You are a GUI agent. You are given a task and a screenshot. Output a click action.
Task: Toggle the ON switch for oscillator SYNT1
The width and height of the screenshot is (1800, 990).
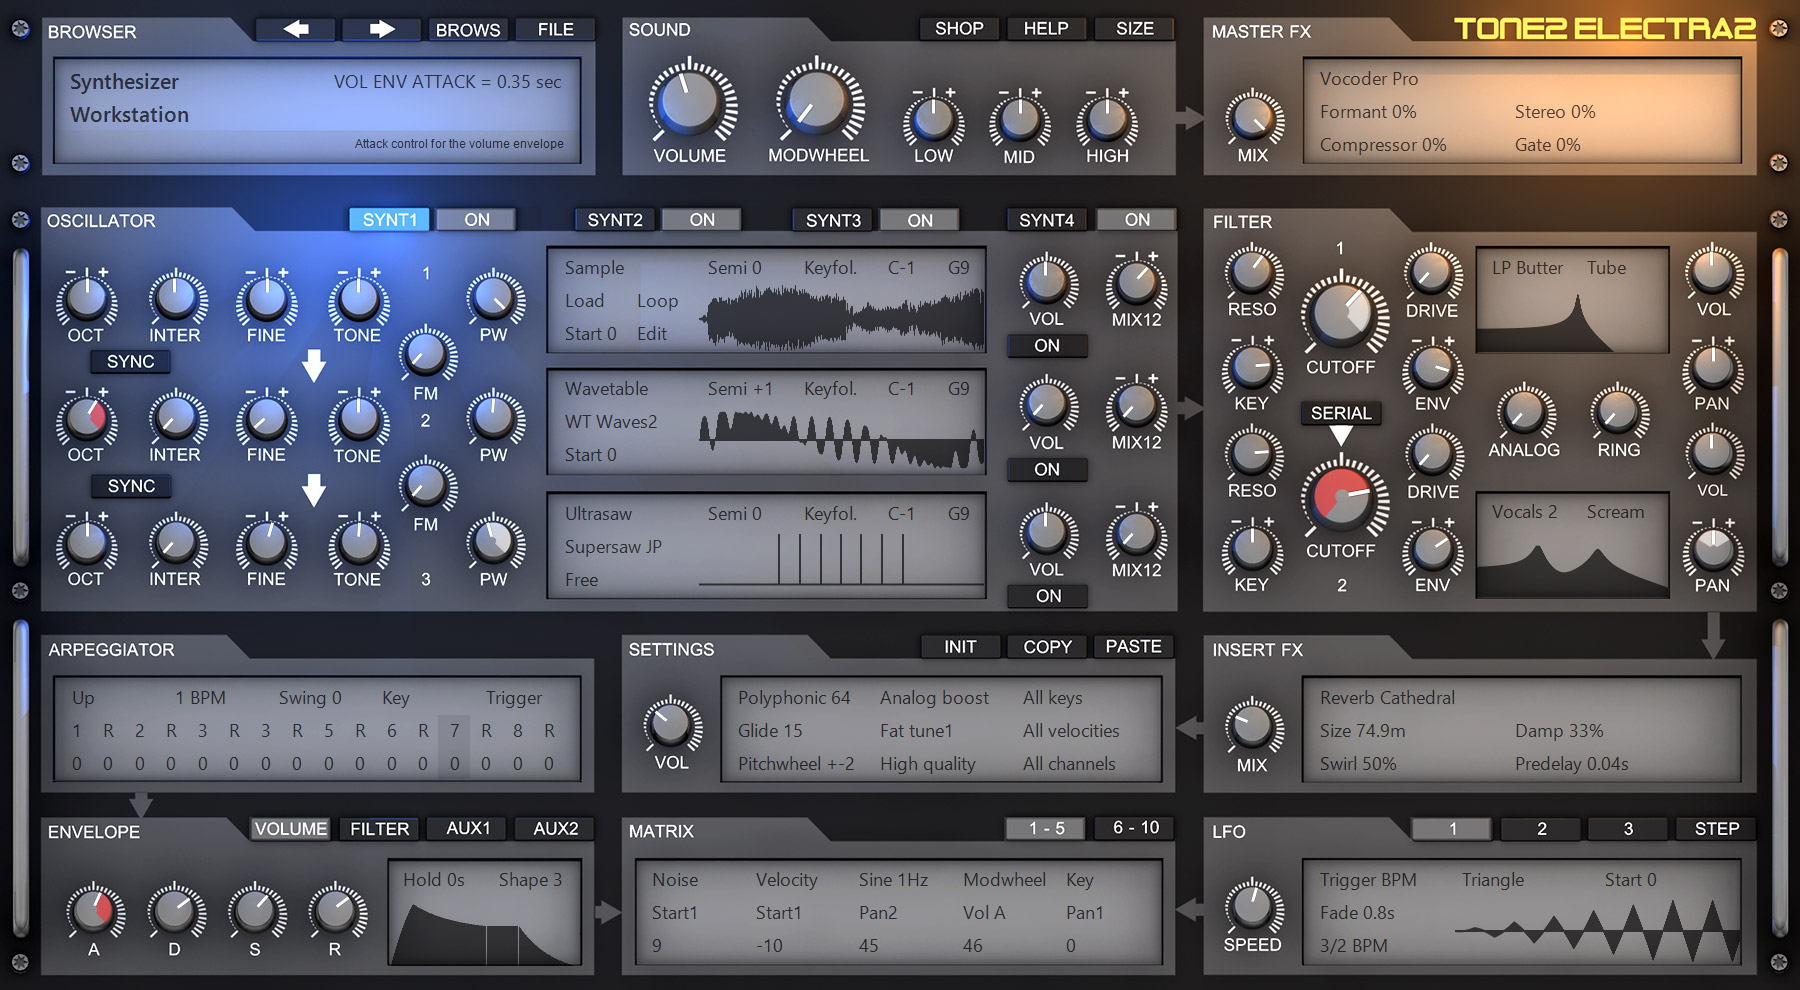pyautogui.click(x=475, y=219)
